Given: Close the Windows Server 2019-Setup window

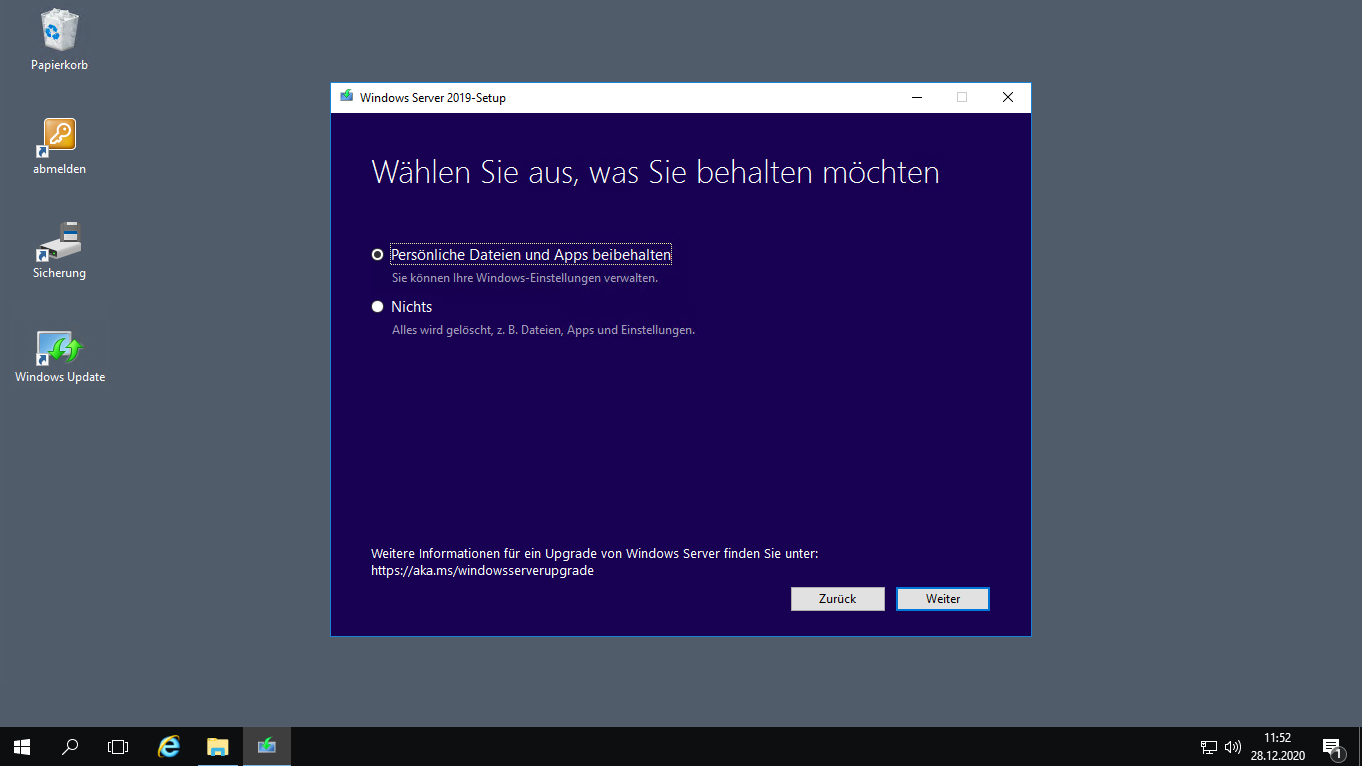Looking at the screenshot, I should tap(1008, 97).
